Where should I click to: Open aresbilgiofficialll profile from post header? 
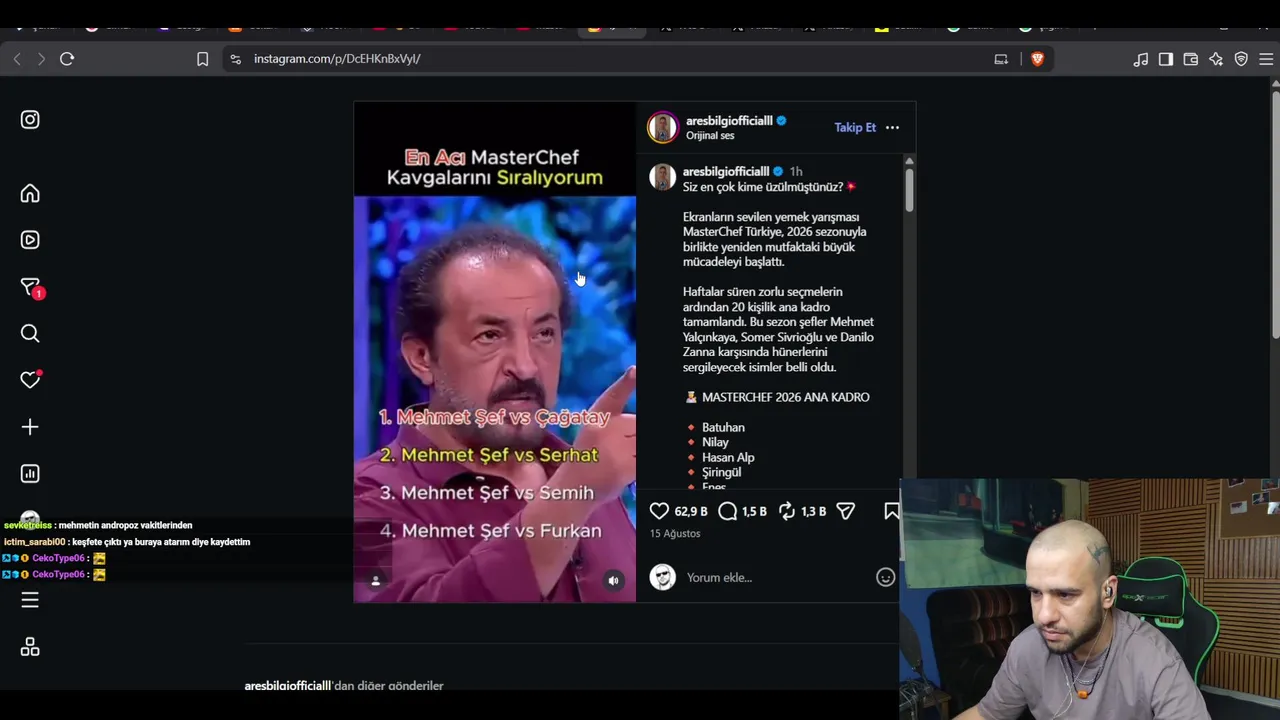(729, 121)
